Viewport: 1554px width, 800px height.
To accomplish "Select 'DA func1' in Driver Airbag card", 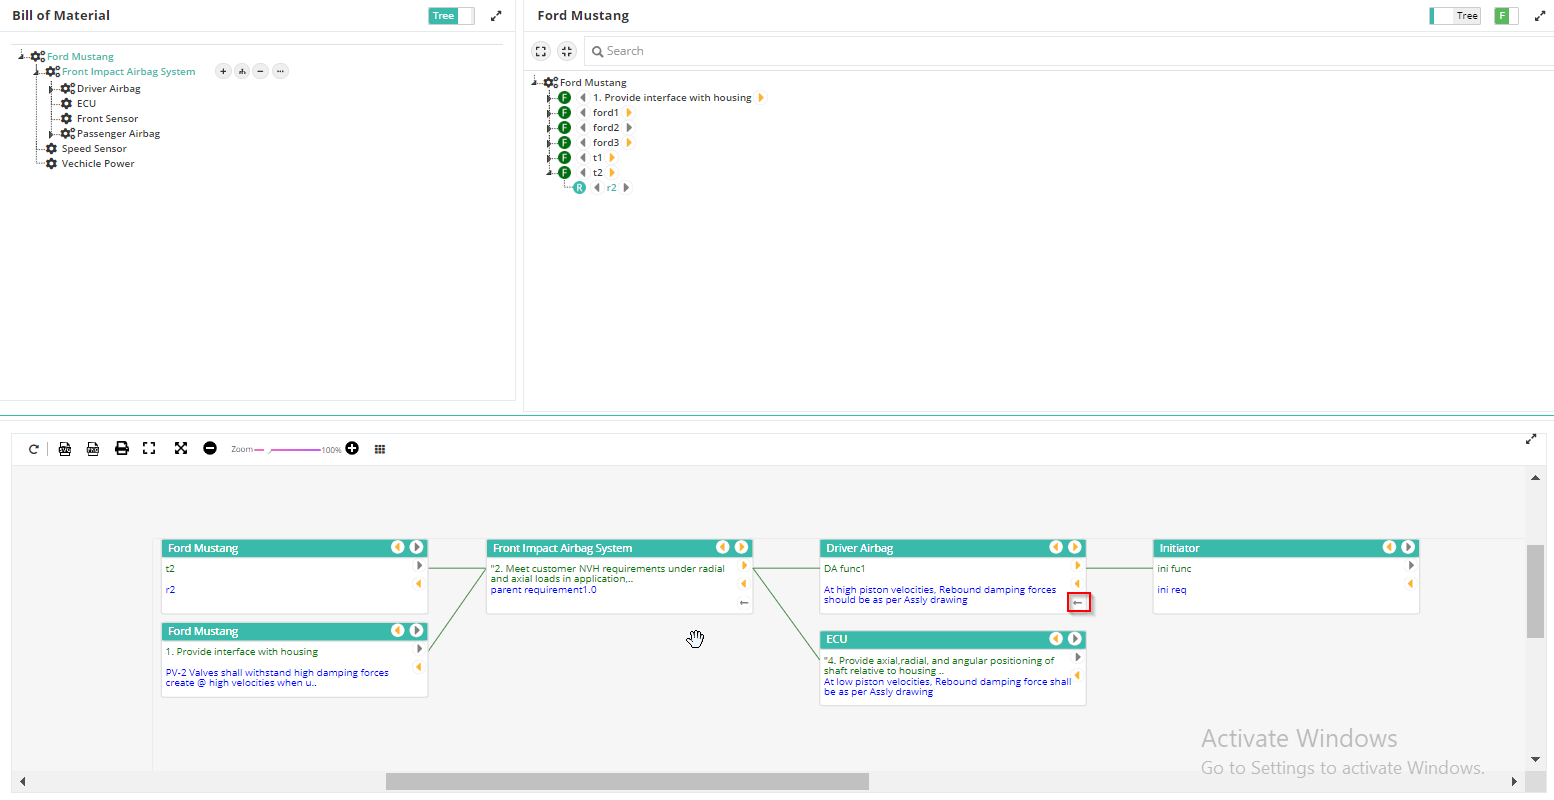I will click(845, 569).
